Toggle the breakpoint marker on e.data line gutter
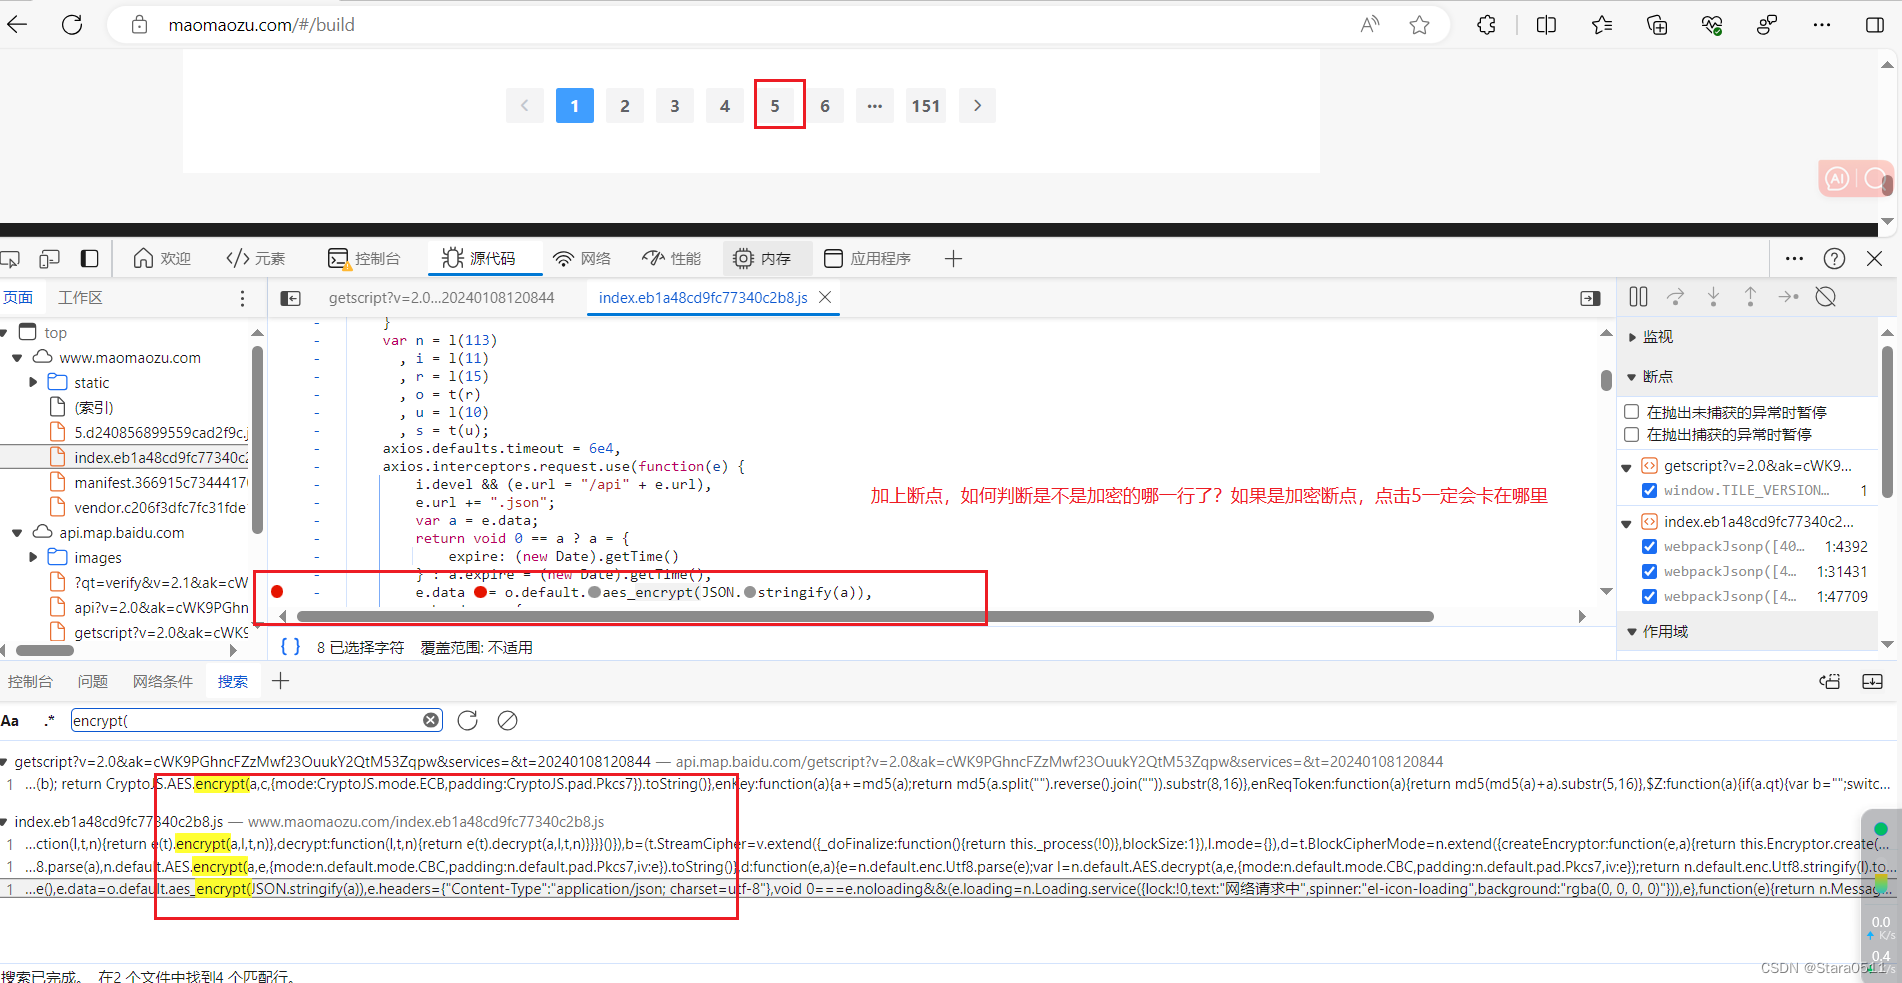 (x=277, y=592)
